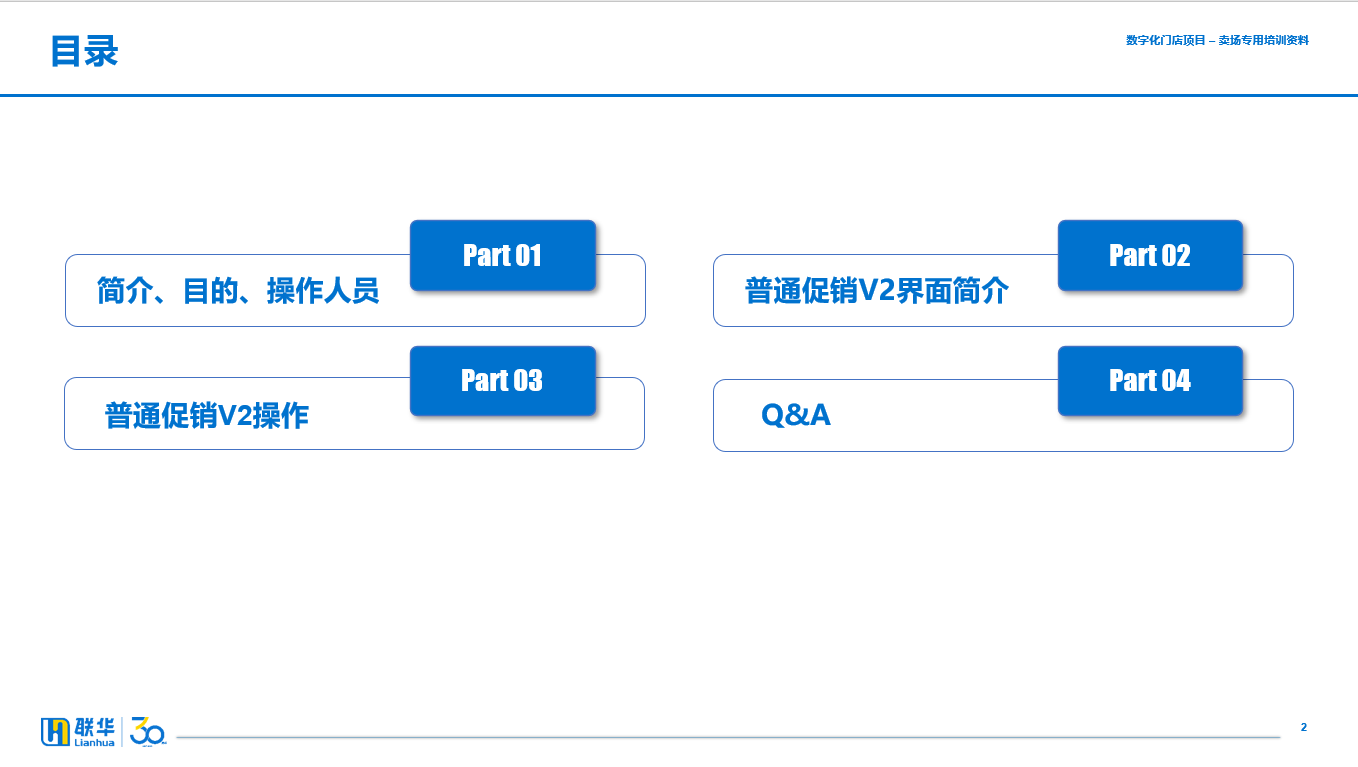Open the 普通促销V2操作 section entry
The image size is (1358, 767).
tap(207, 415)
